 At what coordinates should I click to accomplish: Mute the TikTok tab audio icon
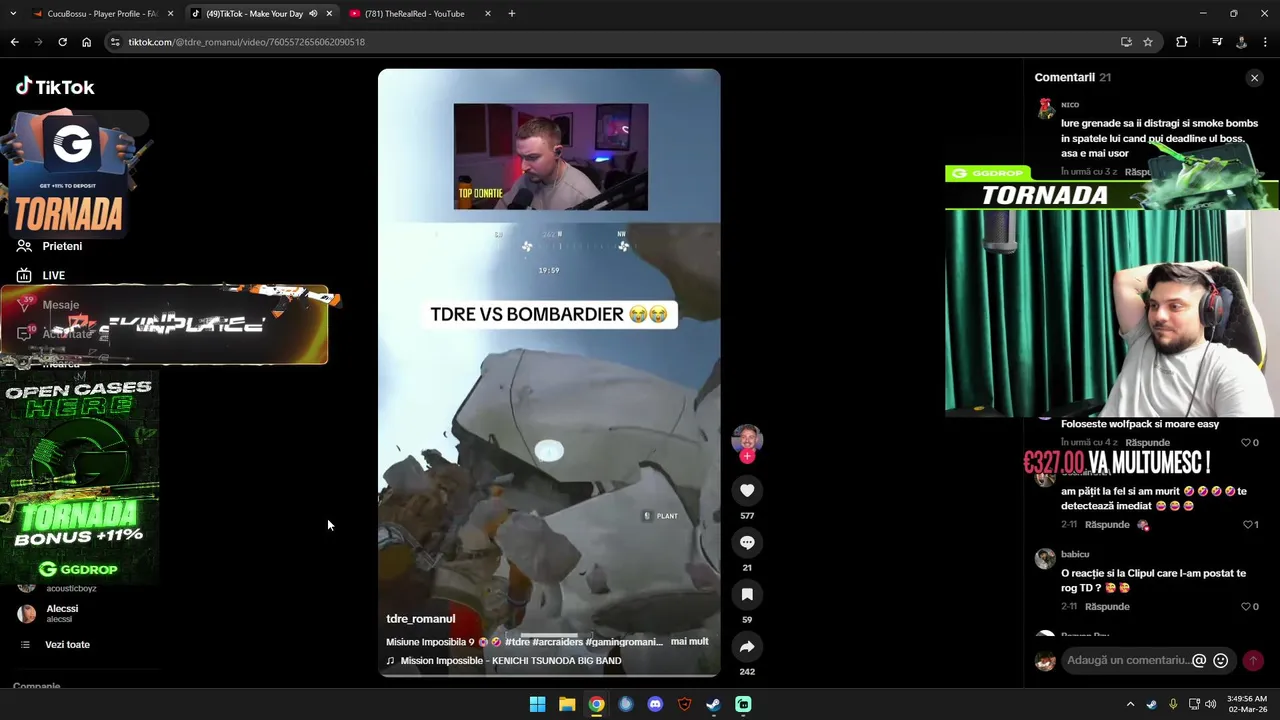(313, 14)
